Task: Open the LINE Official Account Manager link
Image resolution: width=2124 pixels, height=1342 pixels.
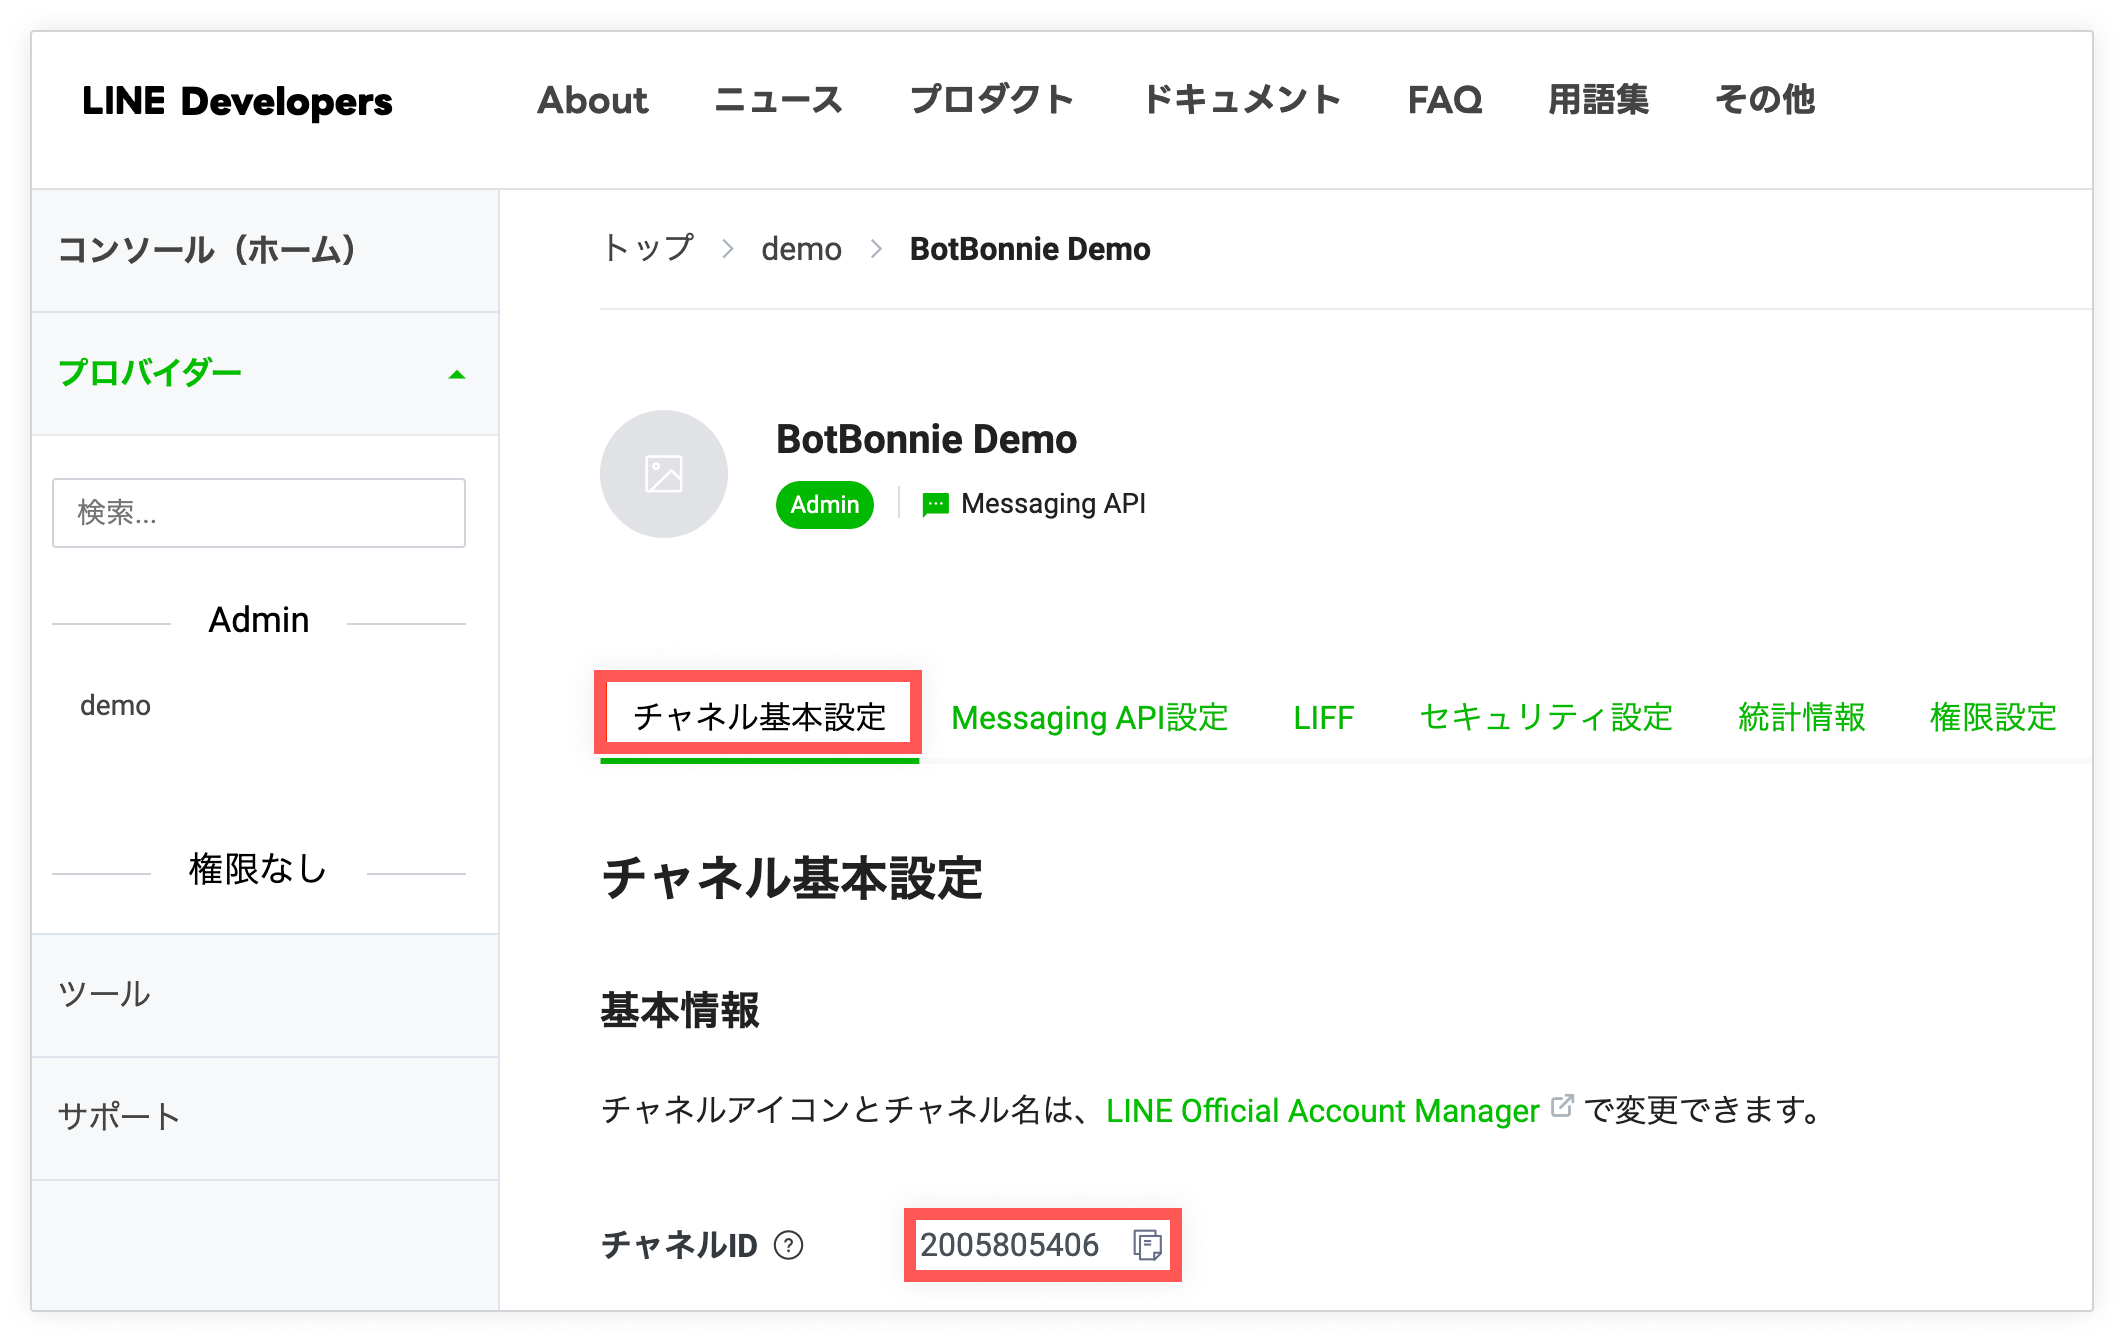Action: [x=1323, y=1111]
